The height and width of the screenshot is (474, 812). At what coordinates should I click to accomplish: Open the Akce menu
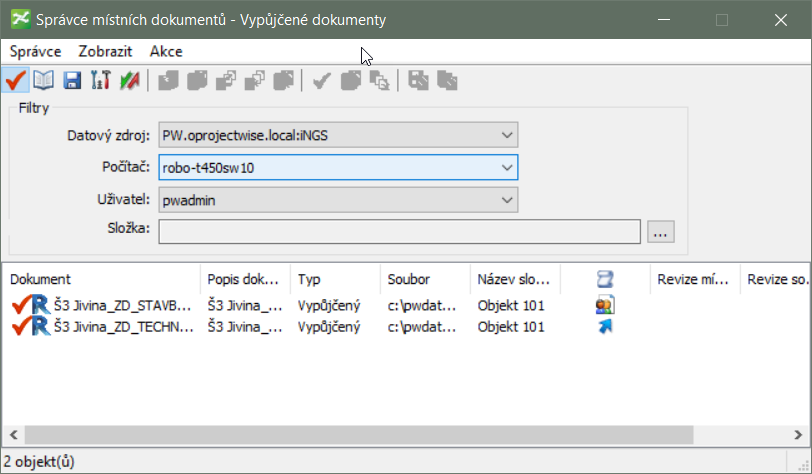[166, 51]
